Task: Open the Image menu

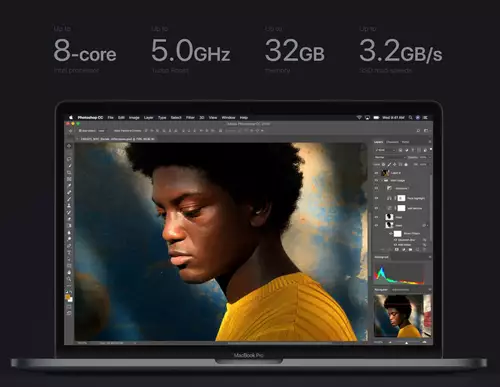Action: click(x=134, y=118)
